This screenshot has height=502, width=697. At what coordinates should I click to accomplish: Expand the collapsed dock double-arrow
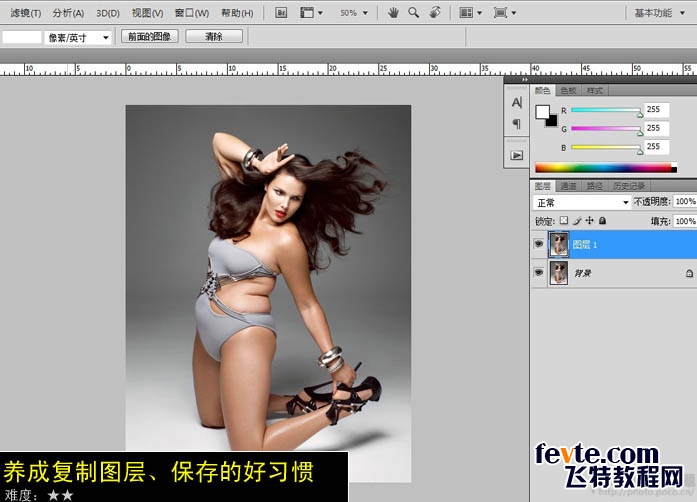pos(525,80)
